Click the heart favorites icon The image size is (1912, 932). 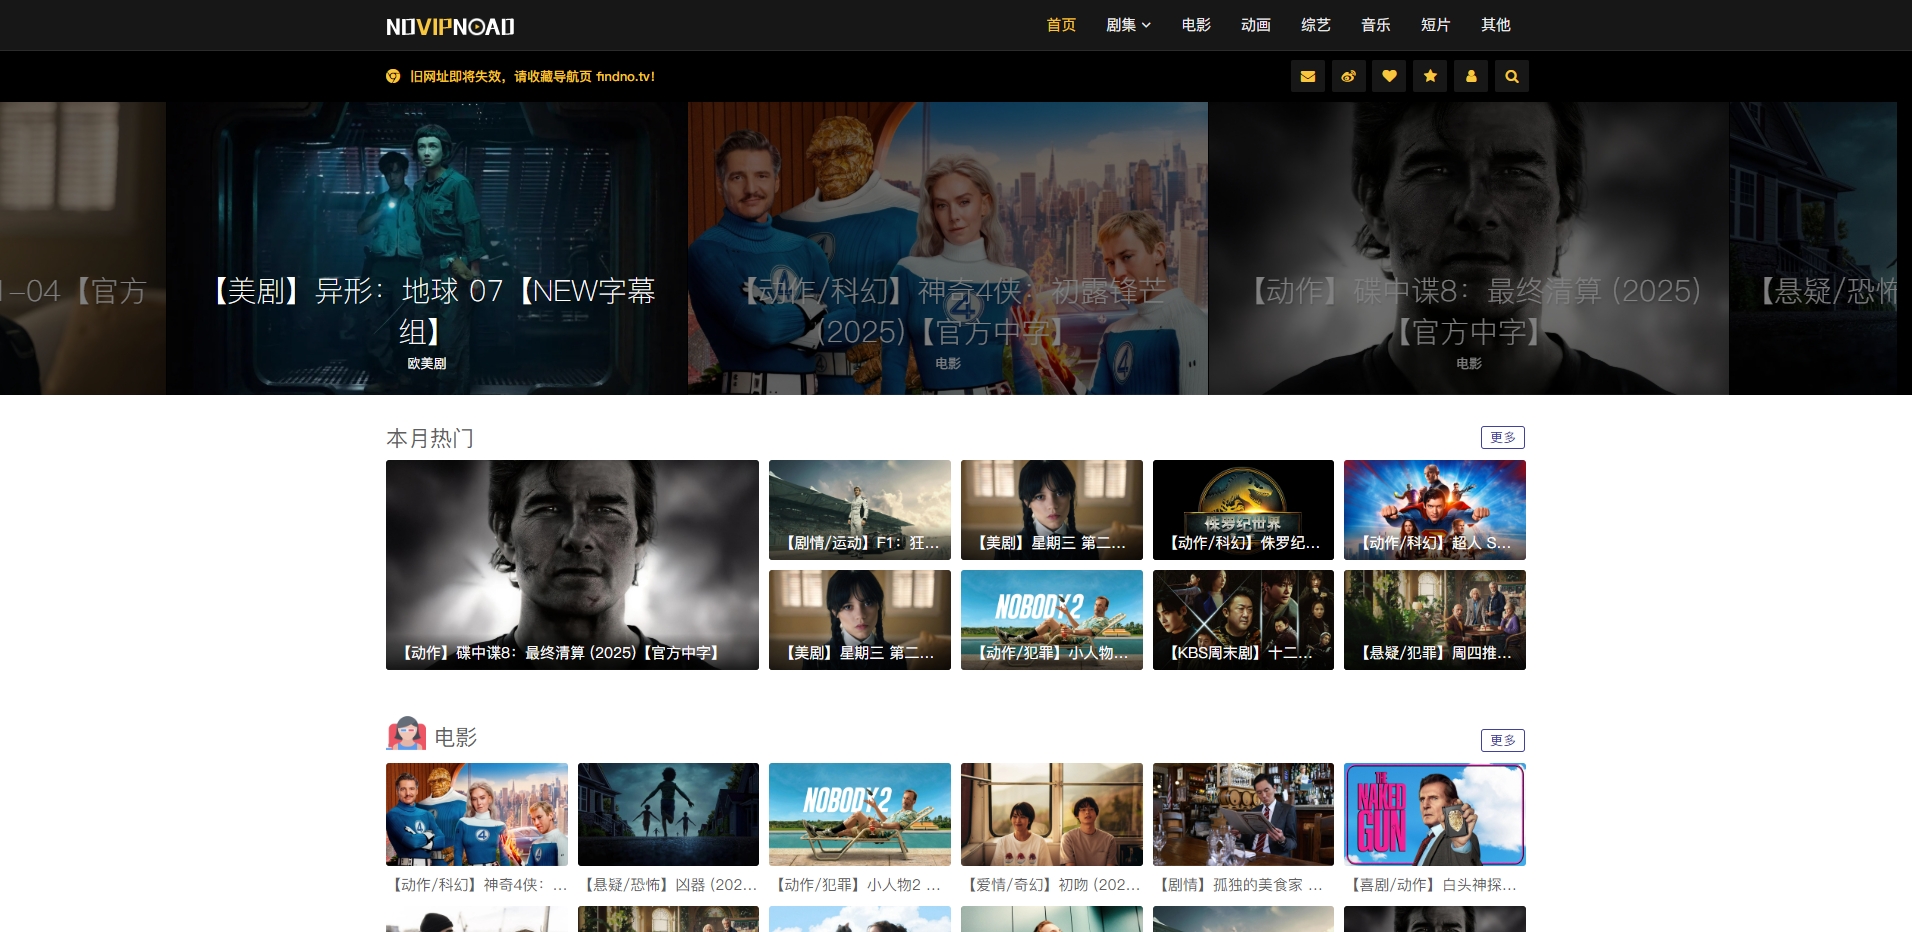1389,76
